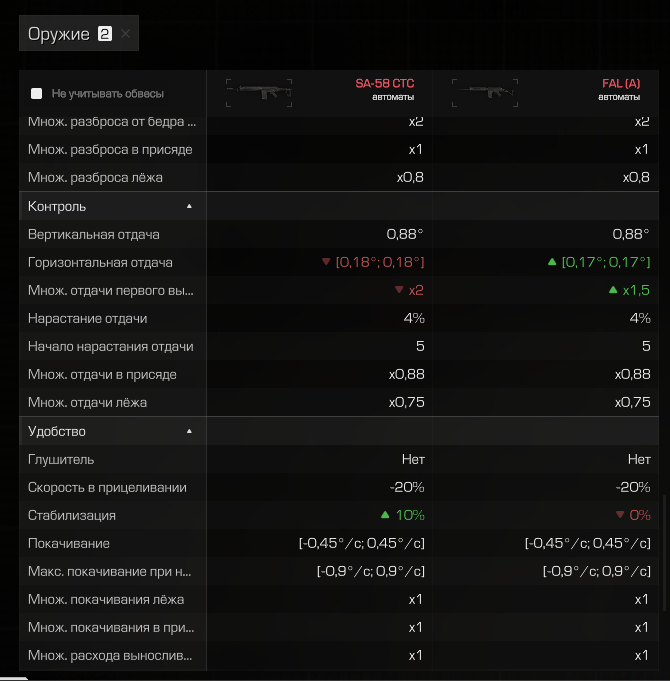Click the red down arrow beside x2 multiplier
This screenshot has width=670, height=681.
click(399, 290)
